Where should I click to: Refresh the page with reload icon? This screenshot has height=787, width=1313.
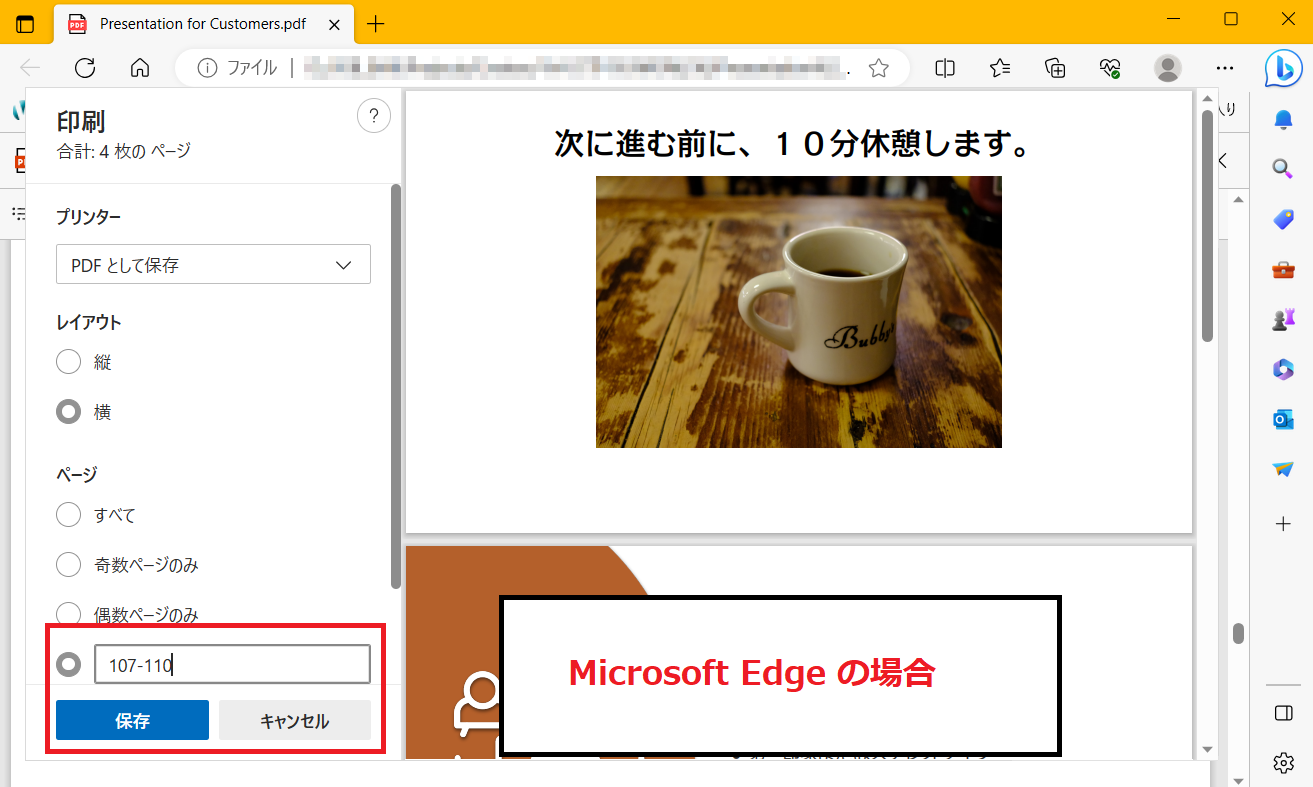(86, 68)
